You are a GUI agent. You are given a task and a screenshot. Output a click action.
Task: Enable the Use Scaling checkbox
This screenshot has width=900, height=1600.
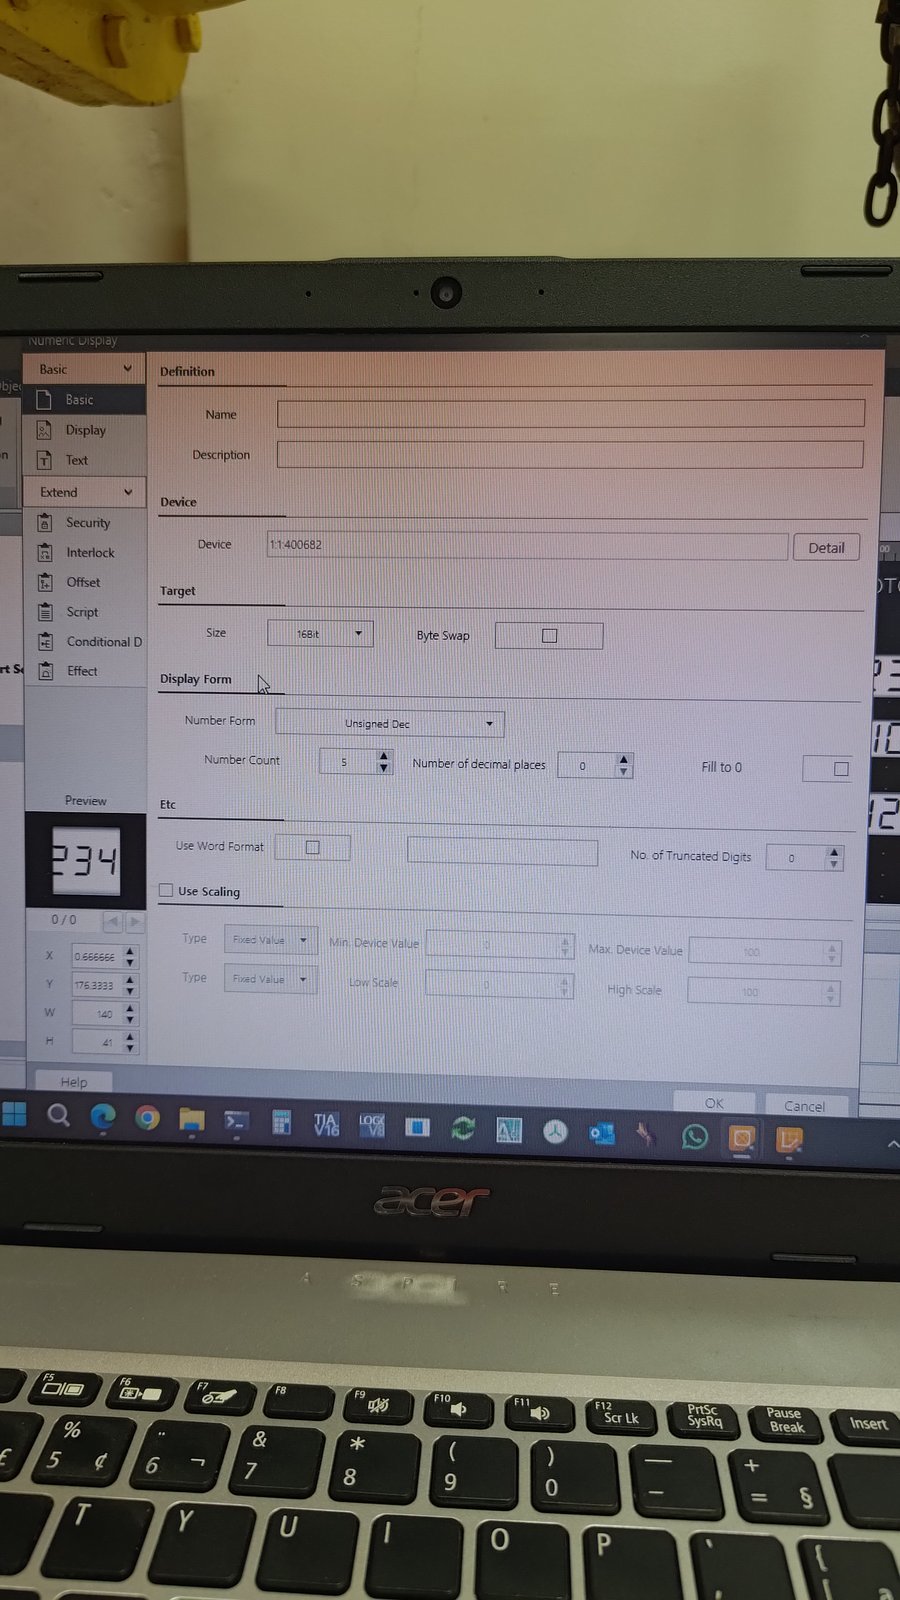coord(166,890)
